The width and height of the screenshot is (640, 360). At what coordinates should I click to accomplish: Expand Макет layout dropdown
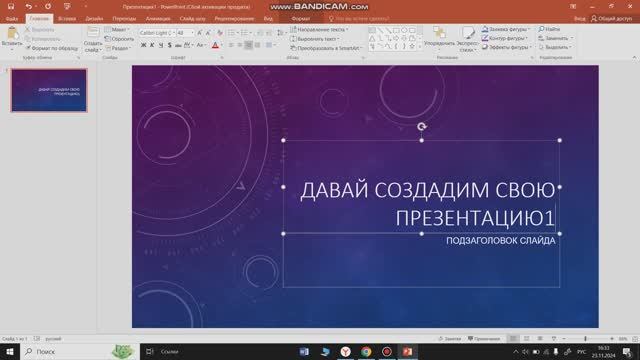click(x=117, y=29)
